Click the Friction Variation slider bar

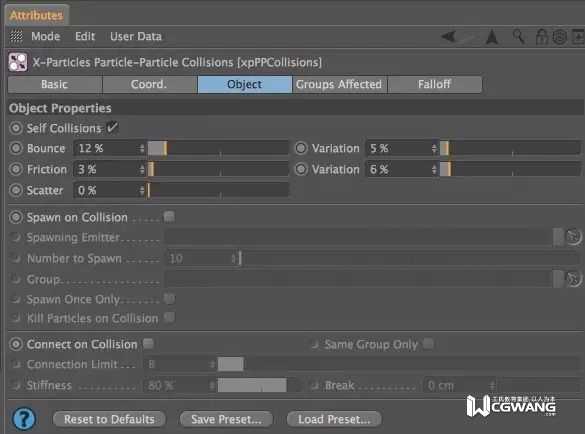(x=510, y=169)
